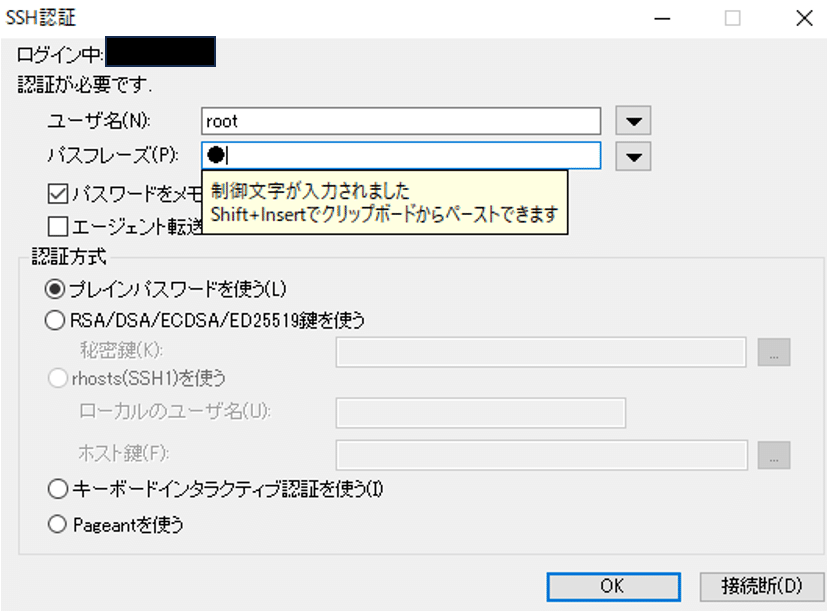
Task: Enable the エージェント転送 checkbox
Action: (57, 226)
